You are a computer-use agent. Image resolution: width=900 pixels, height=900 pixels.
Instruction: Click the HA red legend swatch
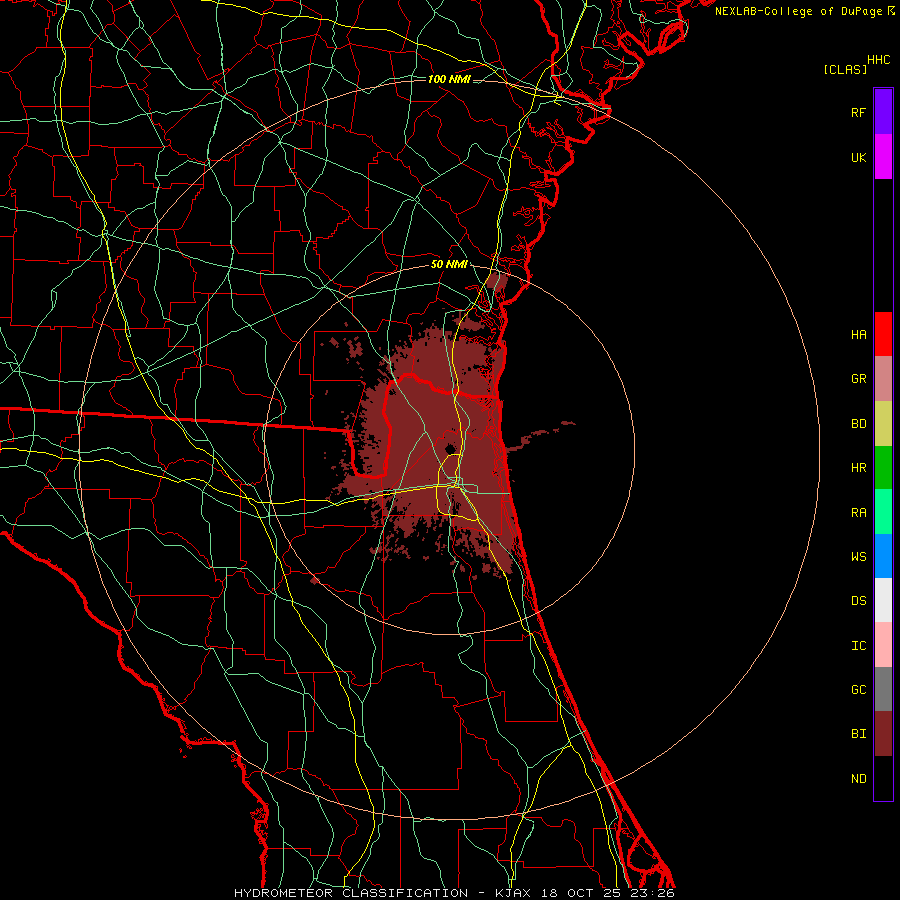coord(883,334)
